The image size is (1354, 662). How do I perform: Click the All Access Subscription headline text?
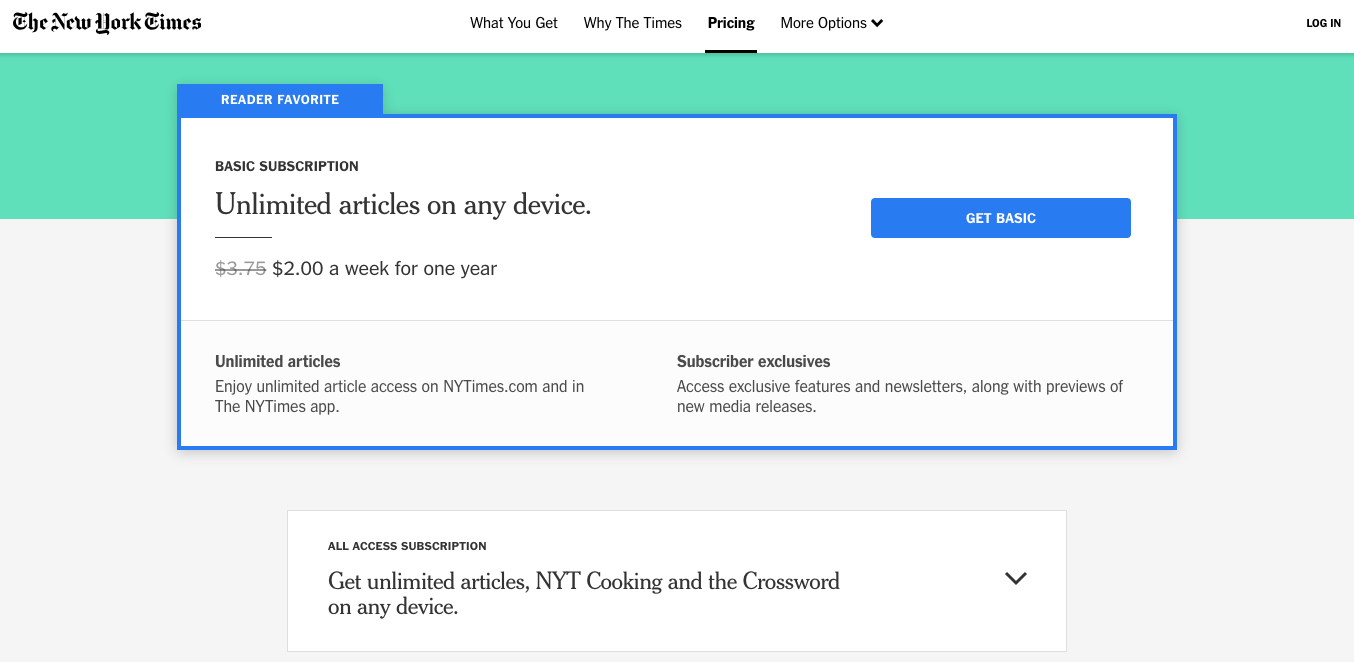[584, 594]
